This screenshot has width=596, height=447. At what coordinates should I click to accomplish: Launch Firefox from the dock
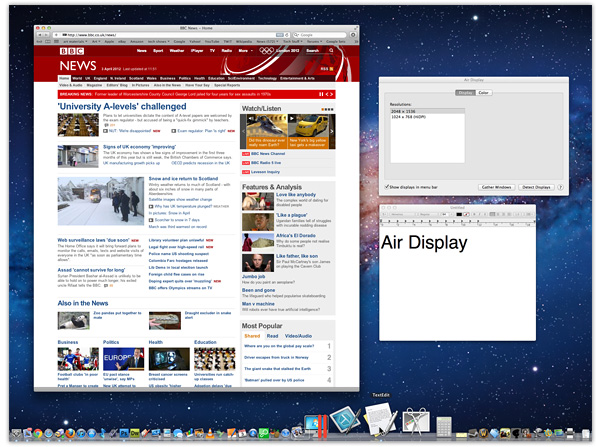tap(70, 433)
